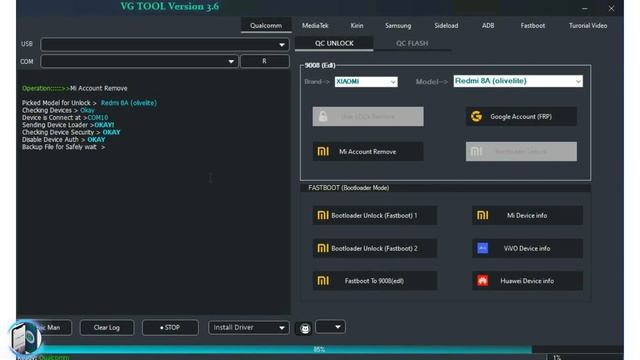Image resolution: width=640 pixels, height=360 pixels.
Task: Click Mi logo beside Mi Device info
Action: coord(482,215)
